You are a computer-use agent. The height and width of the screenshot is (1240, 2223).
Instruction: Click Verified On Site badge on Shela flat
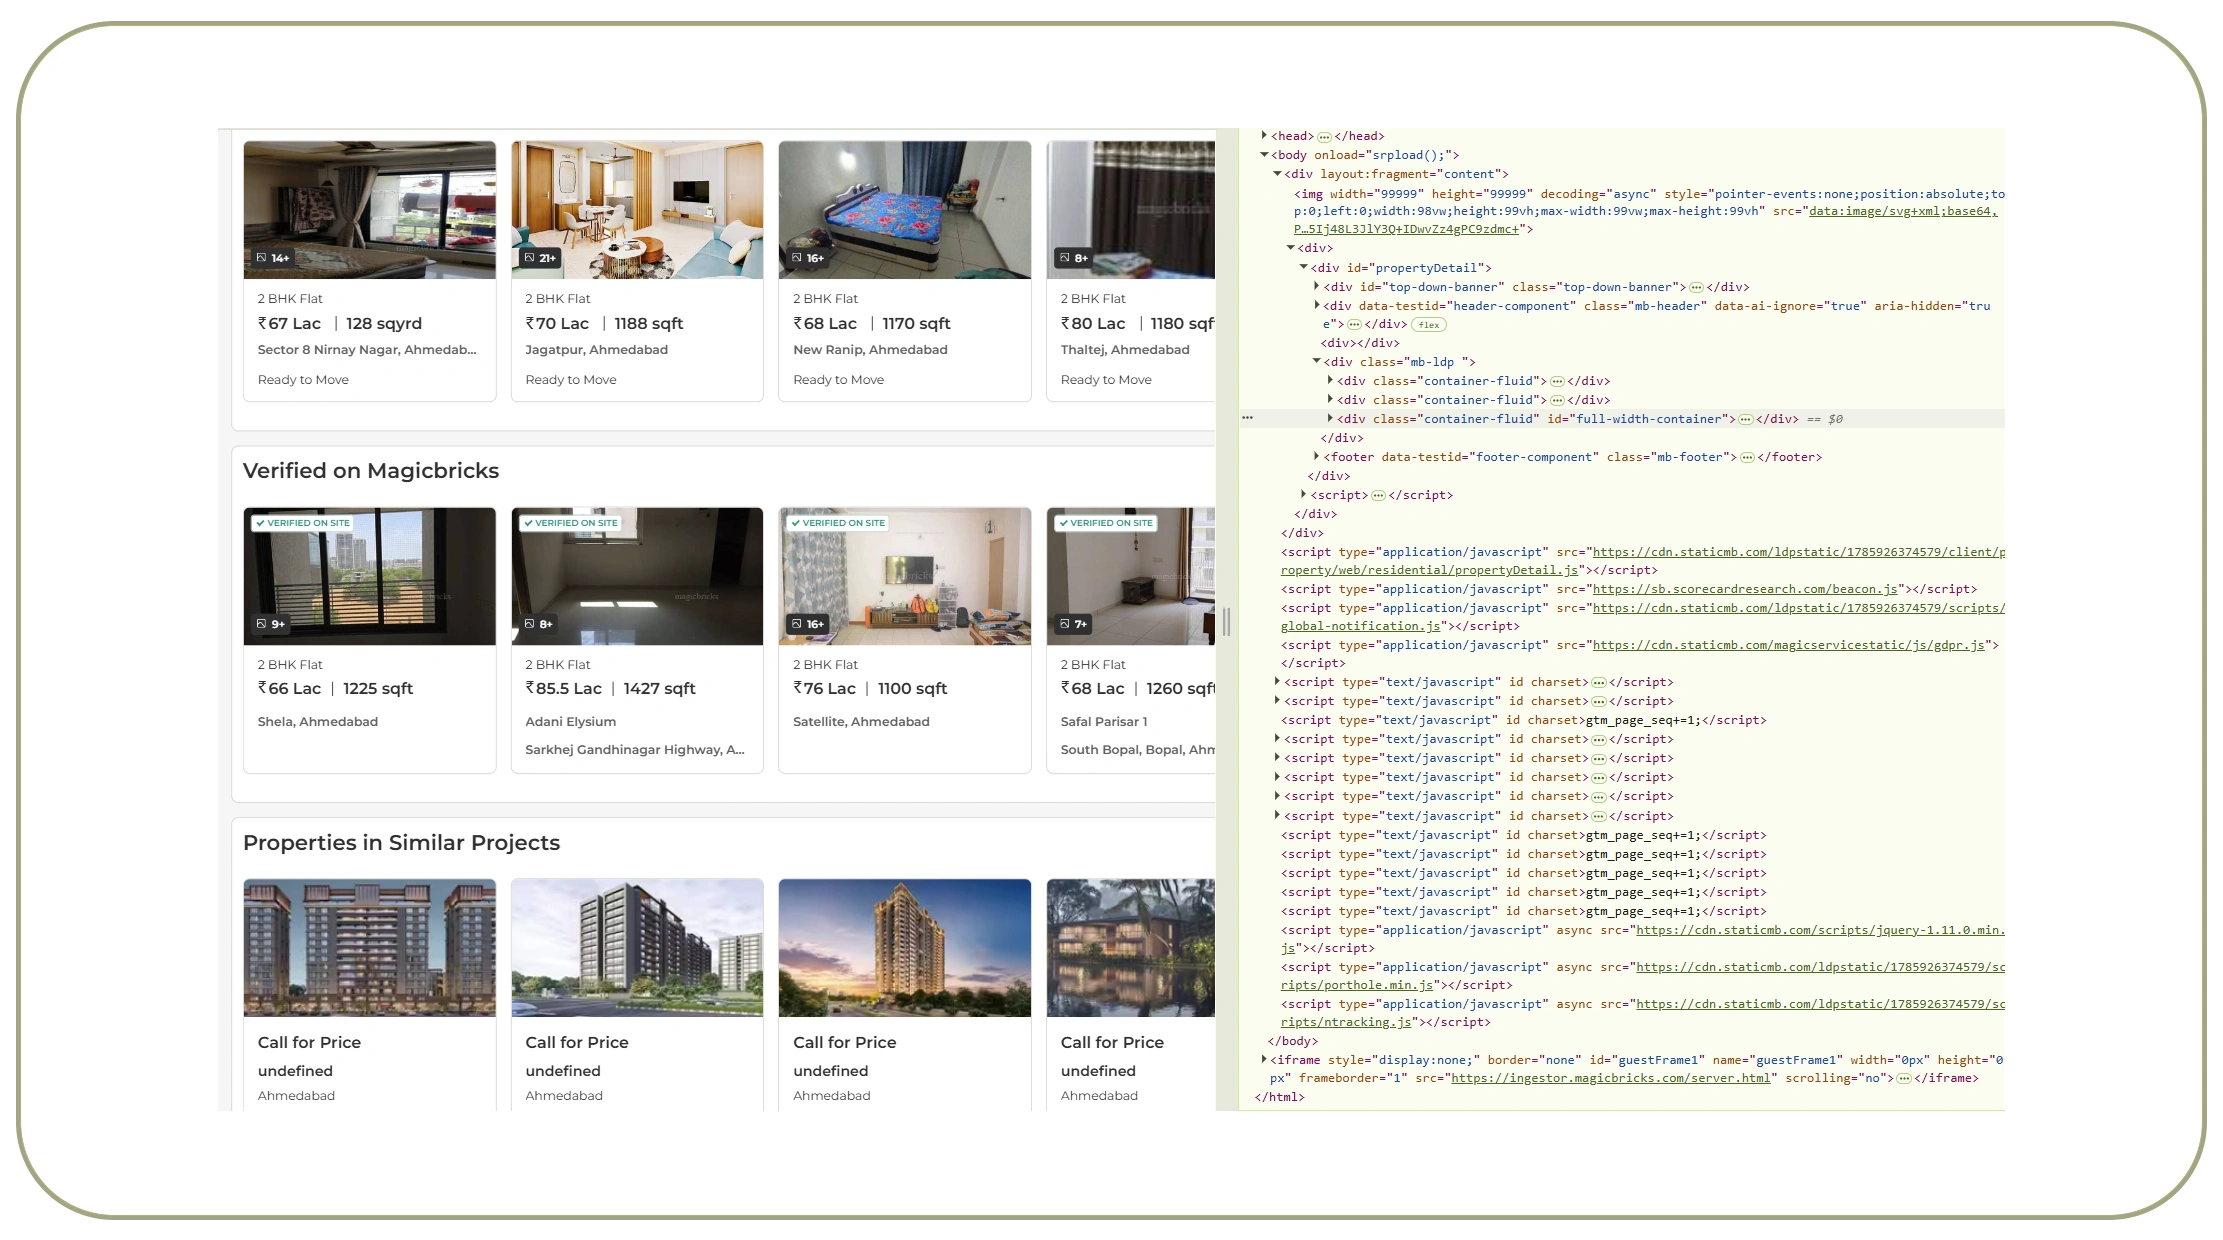pyautogui.click(x=303, y=523)
